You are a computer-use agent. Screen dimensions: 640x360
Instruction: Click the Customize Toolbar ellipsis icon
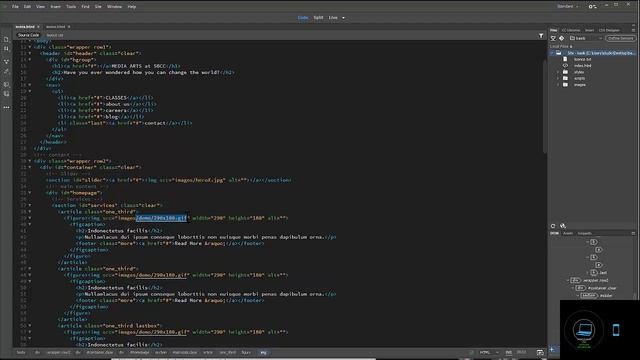click(6, 107)
